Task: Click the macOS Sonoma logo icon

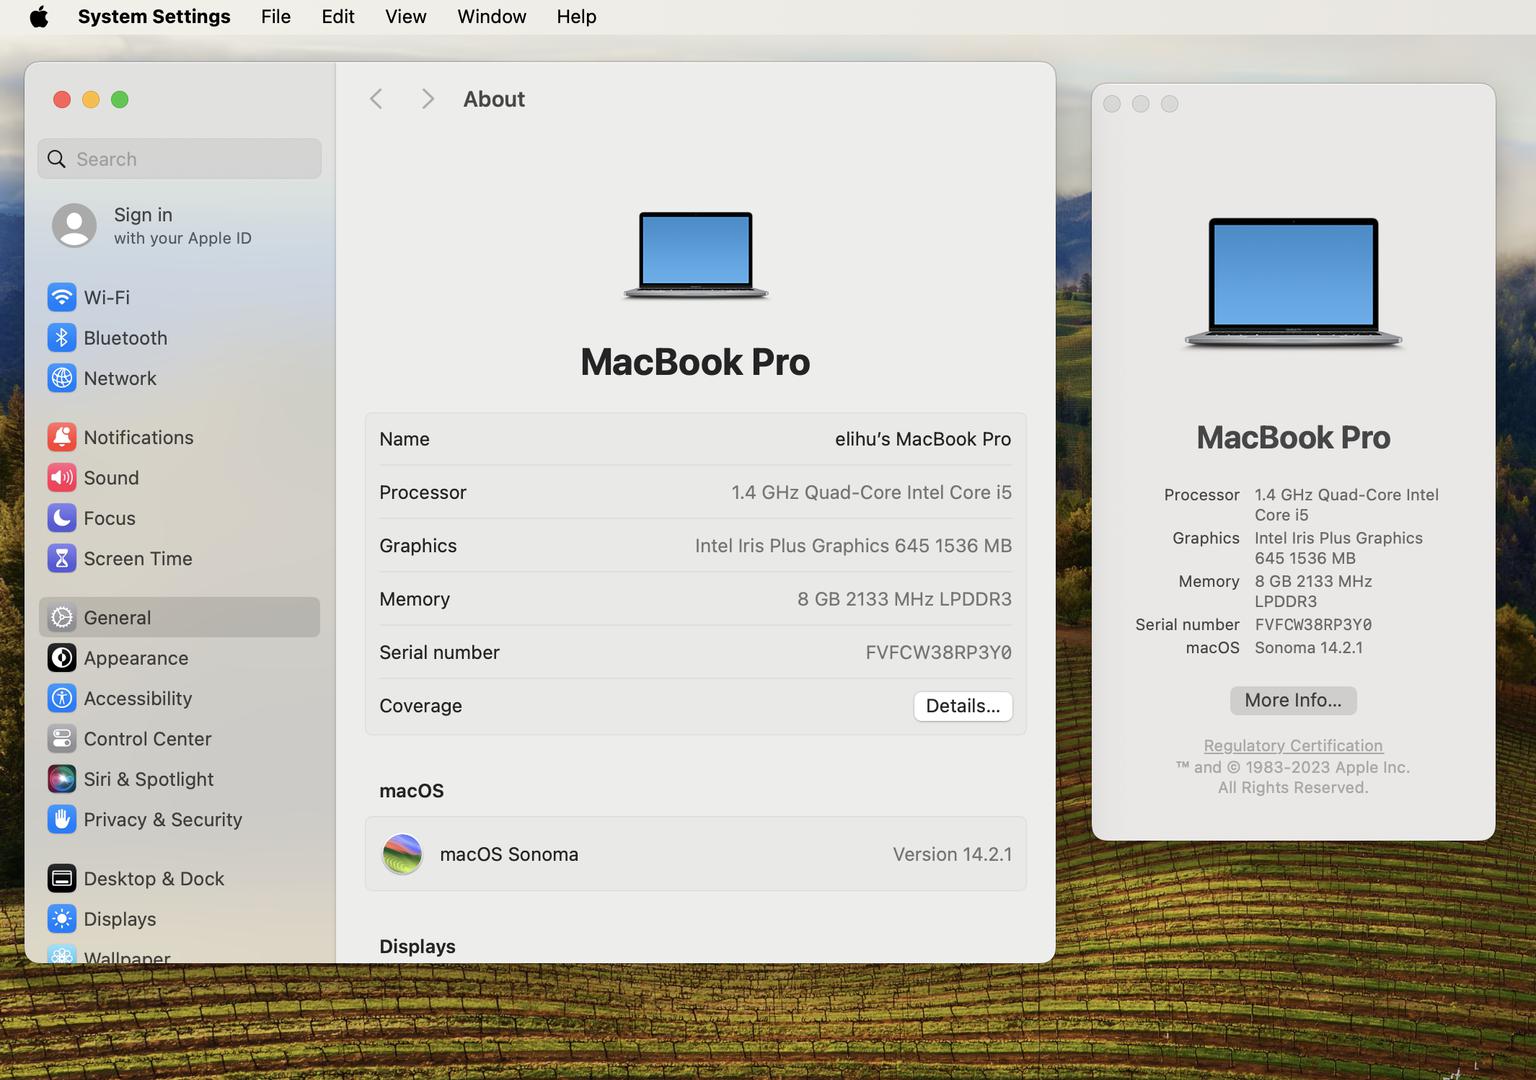Action: click(402, 854)
